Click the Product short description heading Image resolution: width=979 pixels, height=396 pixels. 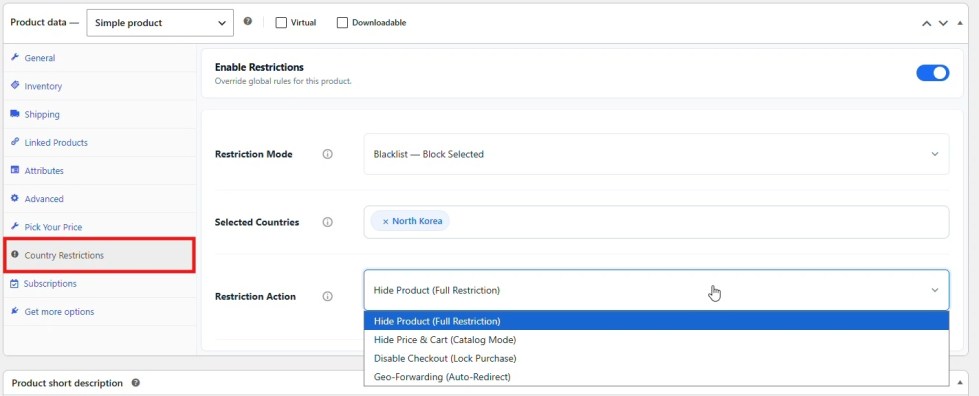[67, 383]
